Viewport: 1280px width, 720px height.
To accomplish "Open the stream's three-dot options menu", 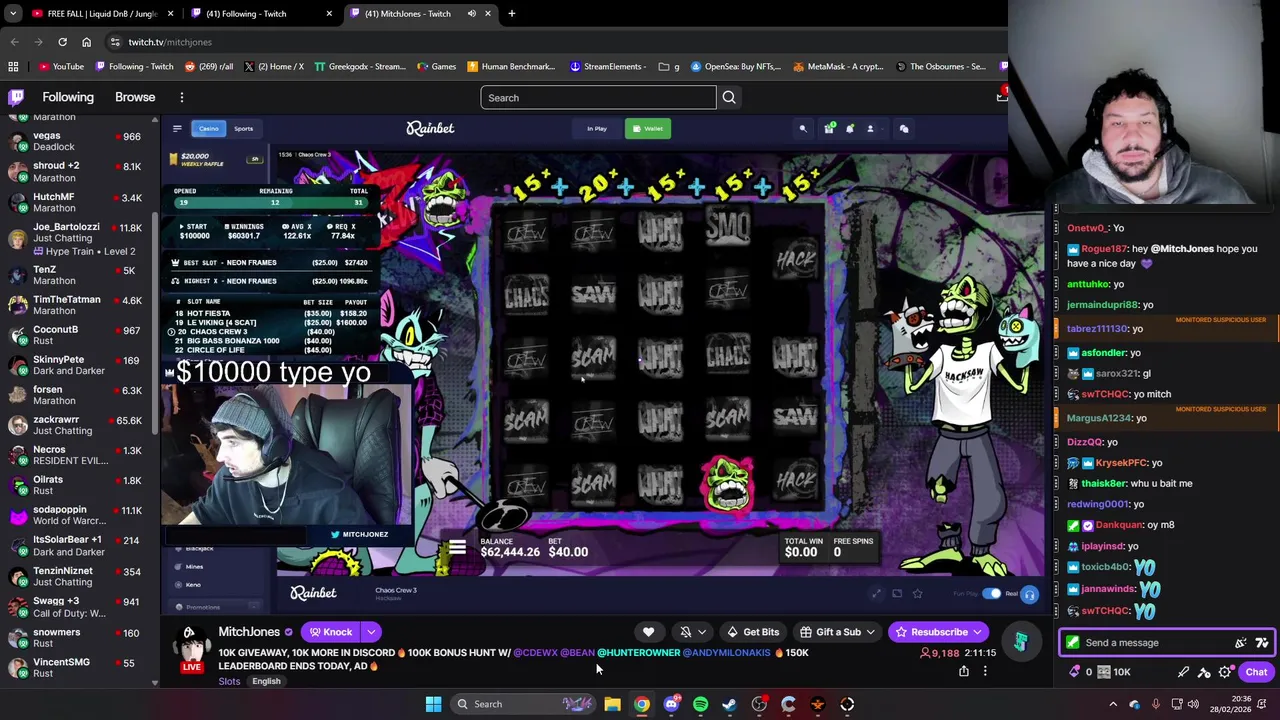I will pyautogui.click(x=985, y=671).
